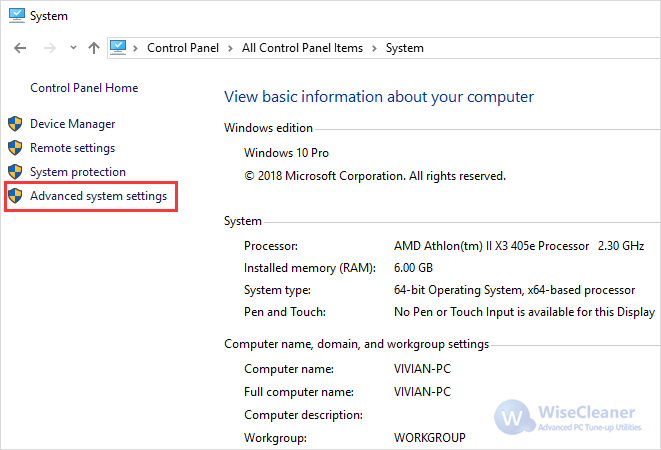The height and width of the screenshot is (450, 661).
Task: Open System protection link
Action: (x=78, y=172)
